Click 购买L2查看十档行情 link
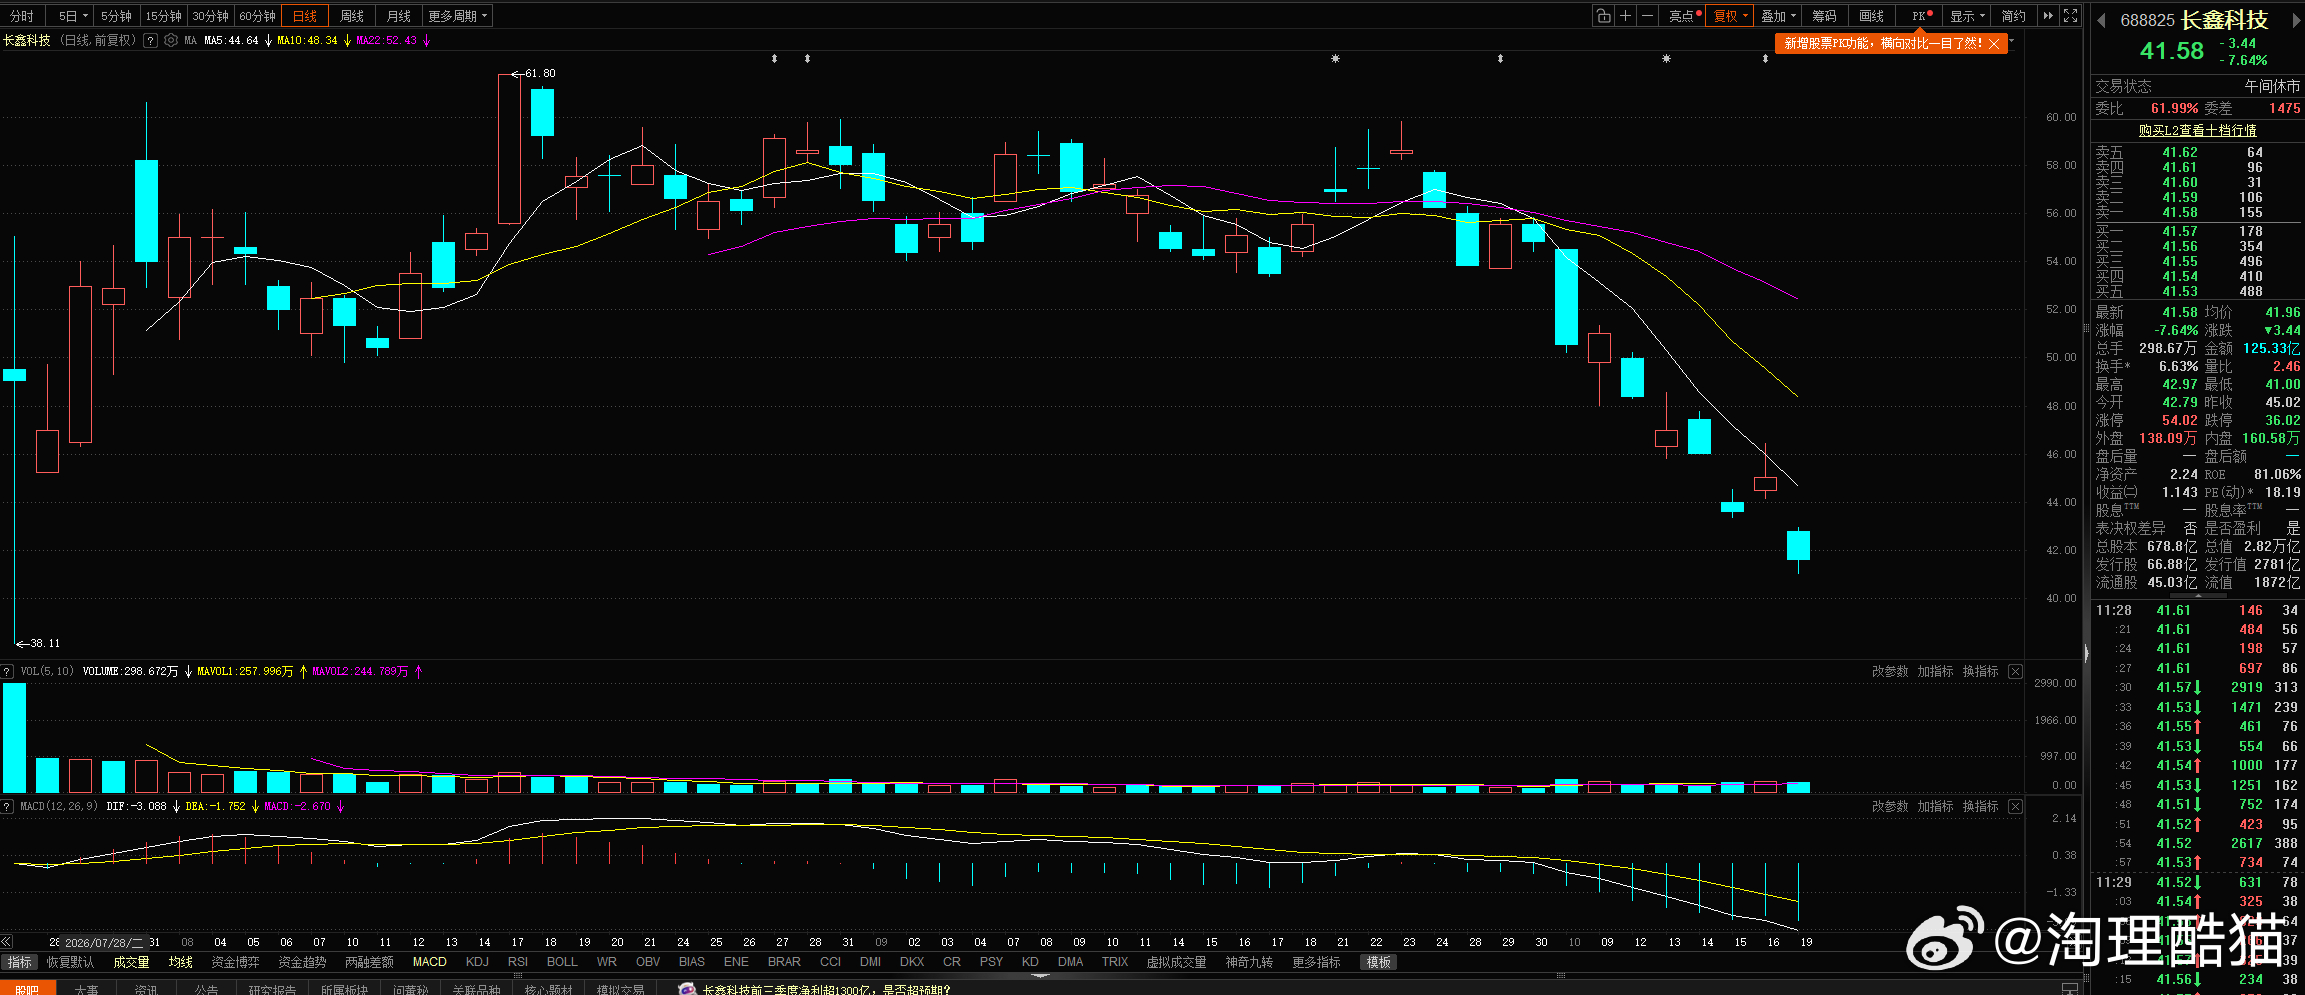This screenshot has width=2305, height=995. click(2197, 130)
